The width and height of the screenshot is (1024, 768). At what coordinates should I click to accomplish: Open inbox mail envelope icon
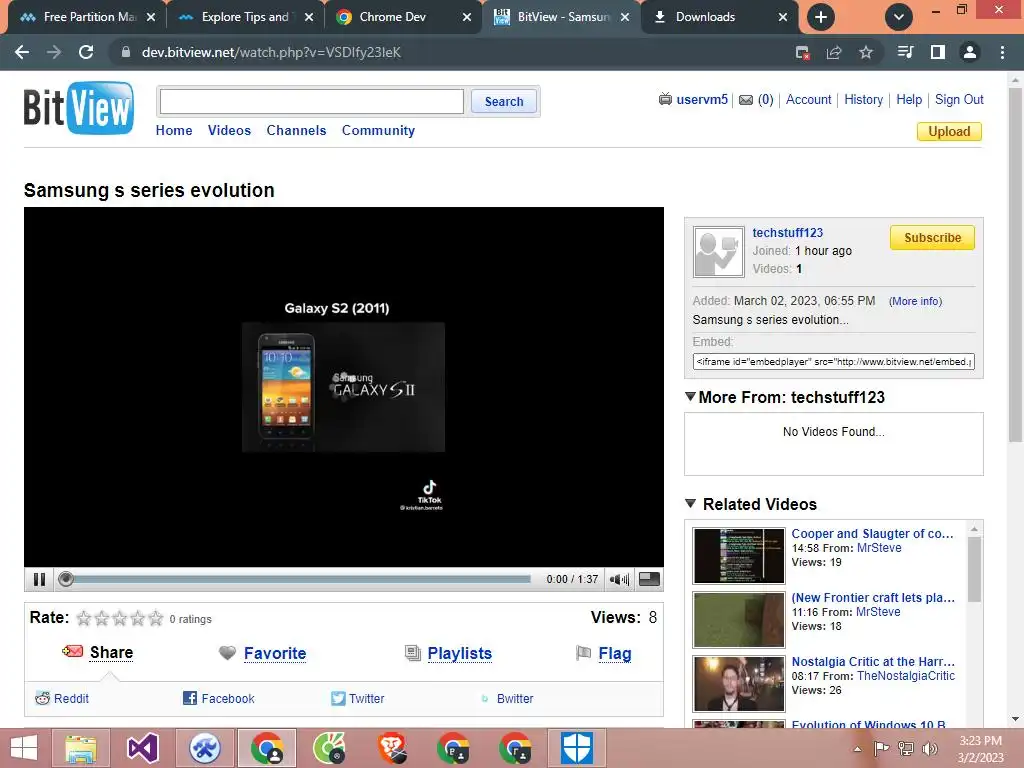point(746,100)
